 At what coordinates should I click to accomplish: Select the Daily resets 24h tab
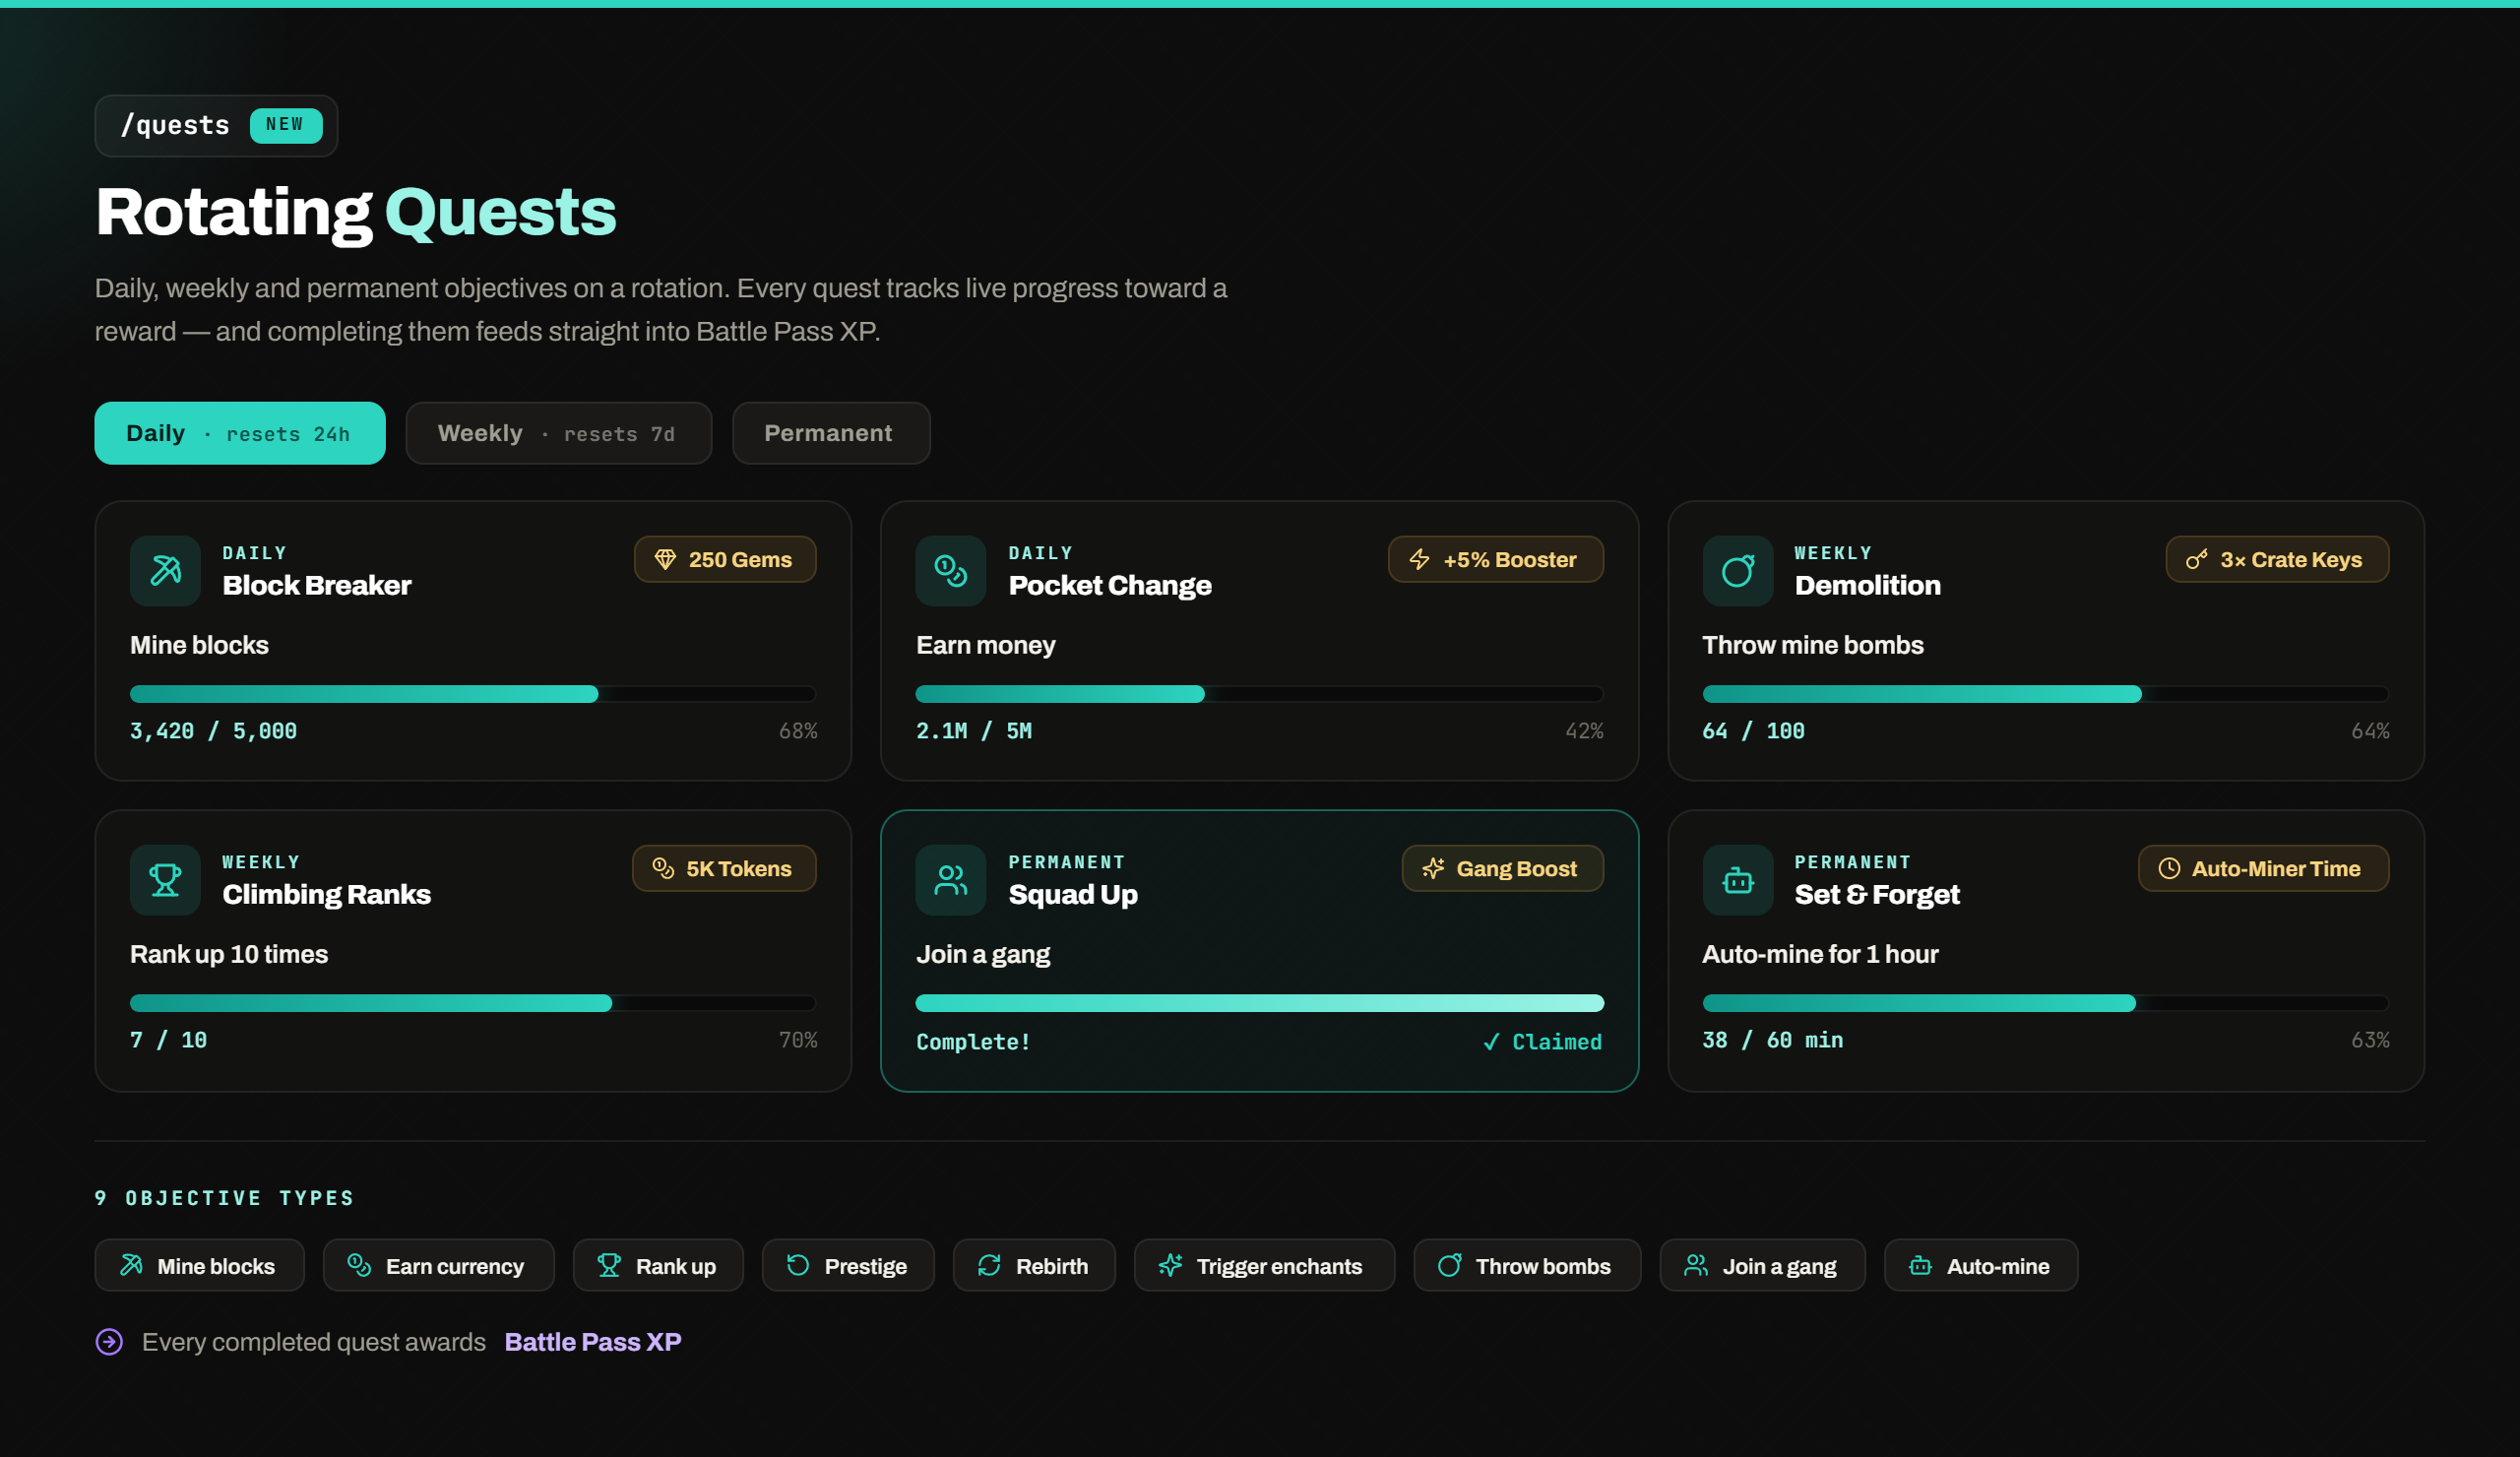(240, 433)
